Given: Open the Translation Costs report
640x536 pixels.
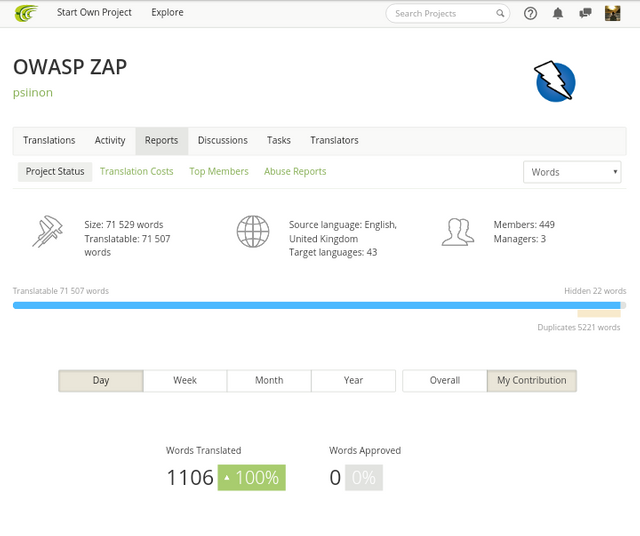Looking at the screenshot, I should [137, 171].
